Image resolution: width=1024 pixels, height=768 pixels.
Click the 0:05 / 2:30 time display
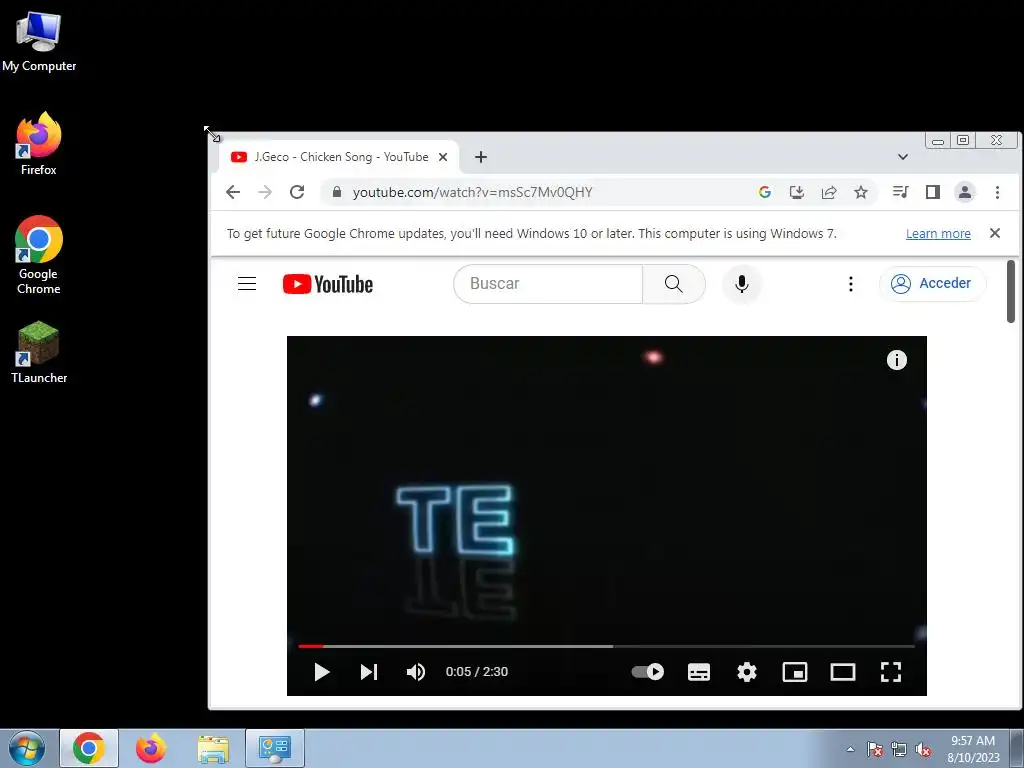click(x=477, y=672)
